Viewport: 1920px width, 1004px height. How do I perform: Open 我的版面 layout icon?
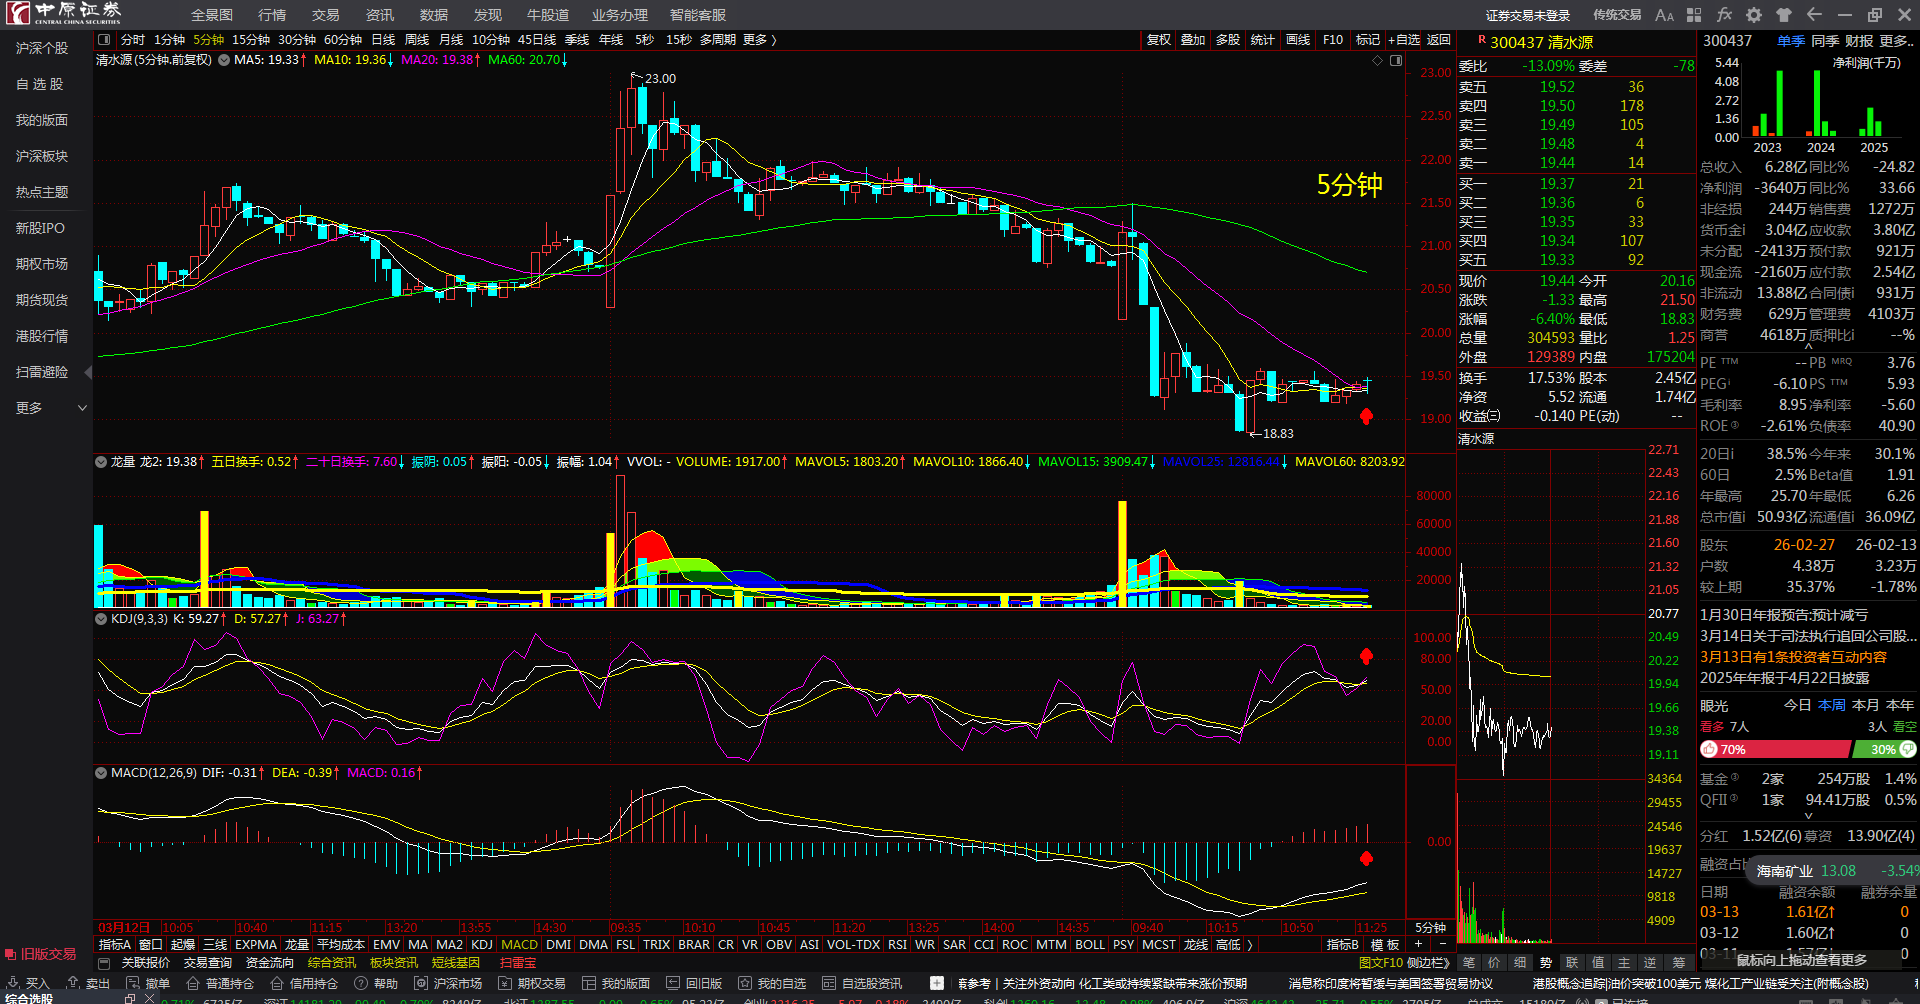(589, 983)
